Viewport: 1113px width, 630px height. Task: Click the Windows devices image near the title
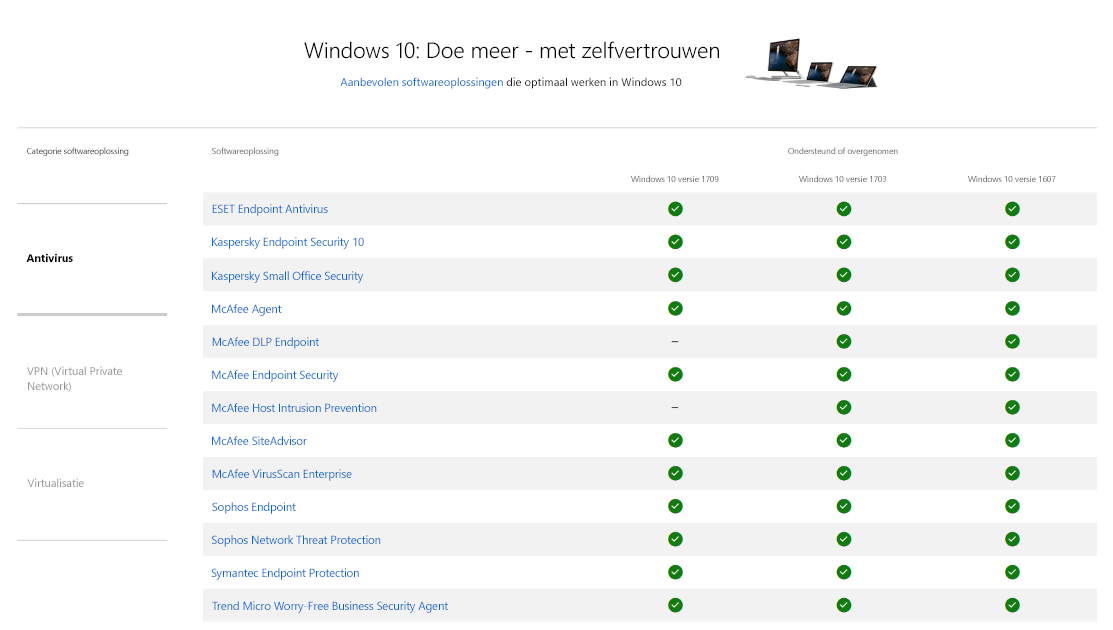click(811, 62)
